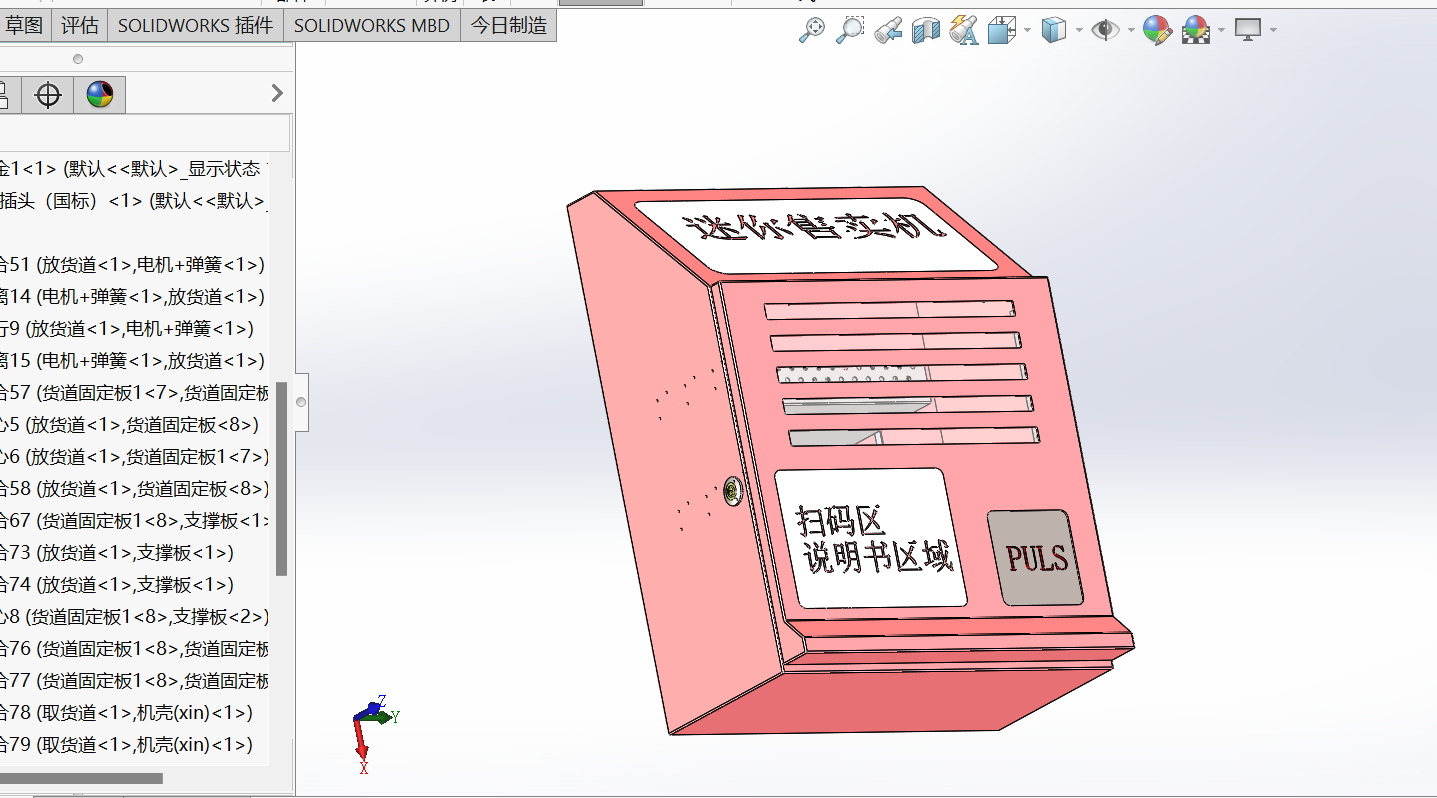This screenshot has height=798, width=1437.
Task: Open the DisplayManager color ball tab
Action: click(x=99, y=95)
